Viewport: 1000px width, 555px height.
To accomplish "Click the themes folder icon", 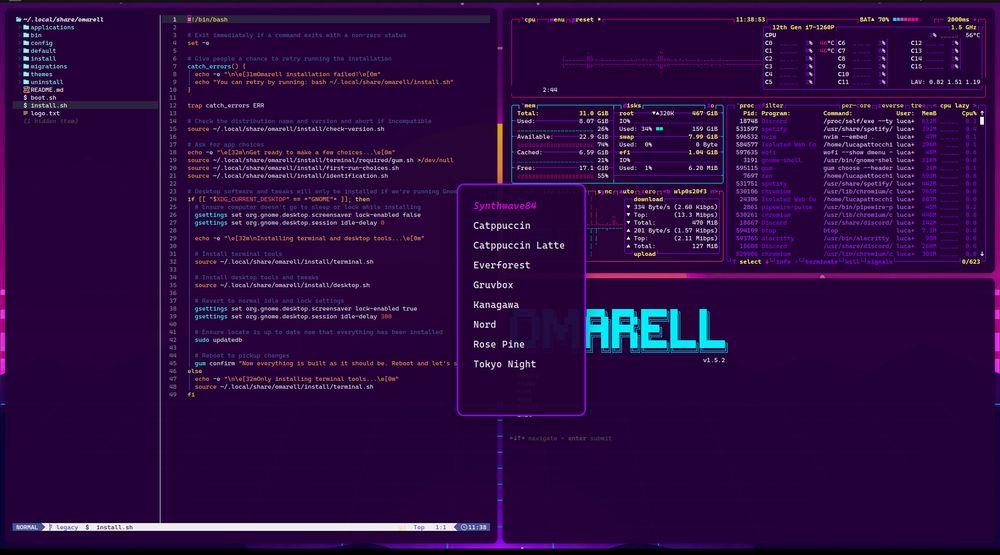I will [x=26, y=74].
